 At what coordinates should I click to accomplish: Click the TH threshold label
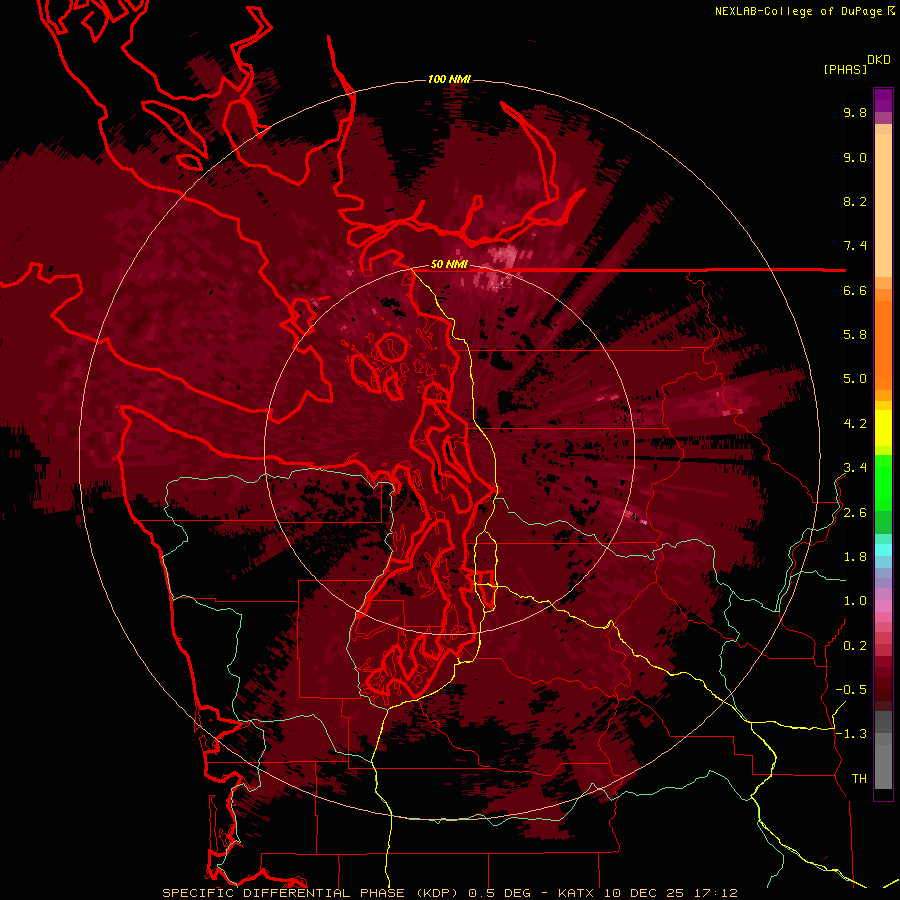pos(859,779)
